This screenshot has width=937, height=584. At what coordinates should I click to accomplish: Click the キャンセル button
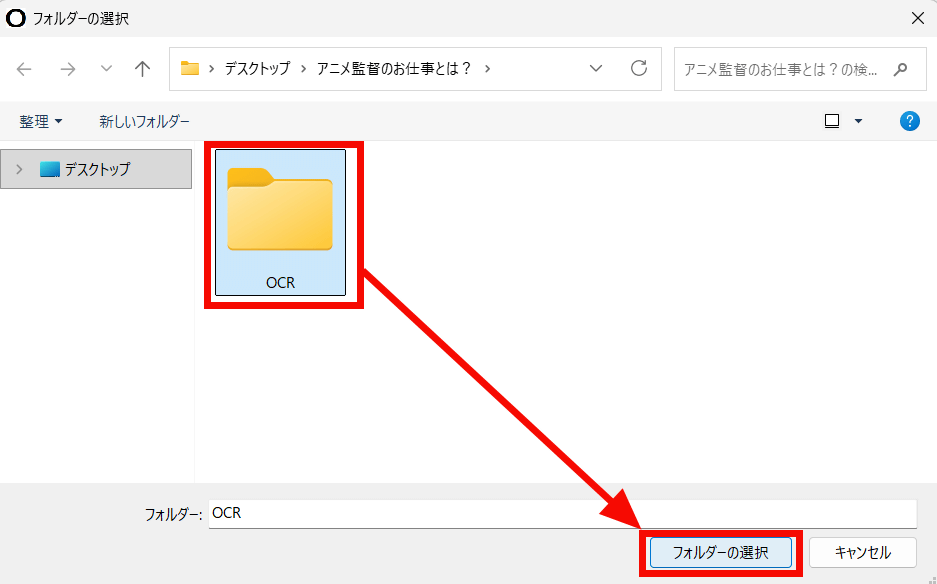point(863,553)
